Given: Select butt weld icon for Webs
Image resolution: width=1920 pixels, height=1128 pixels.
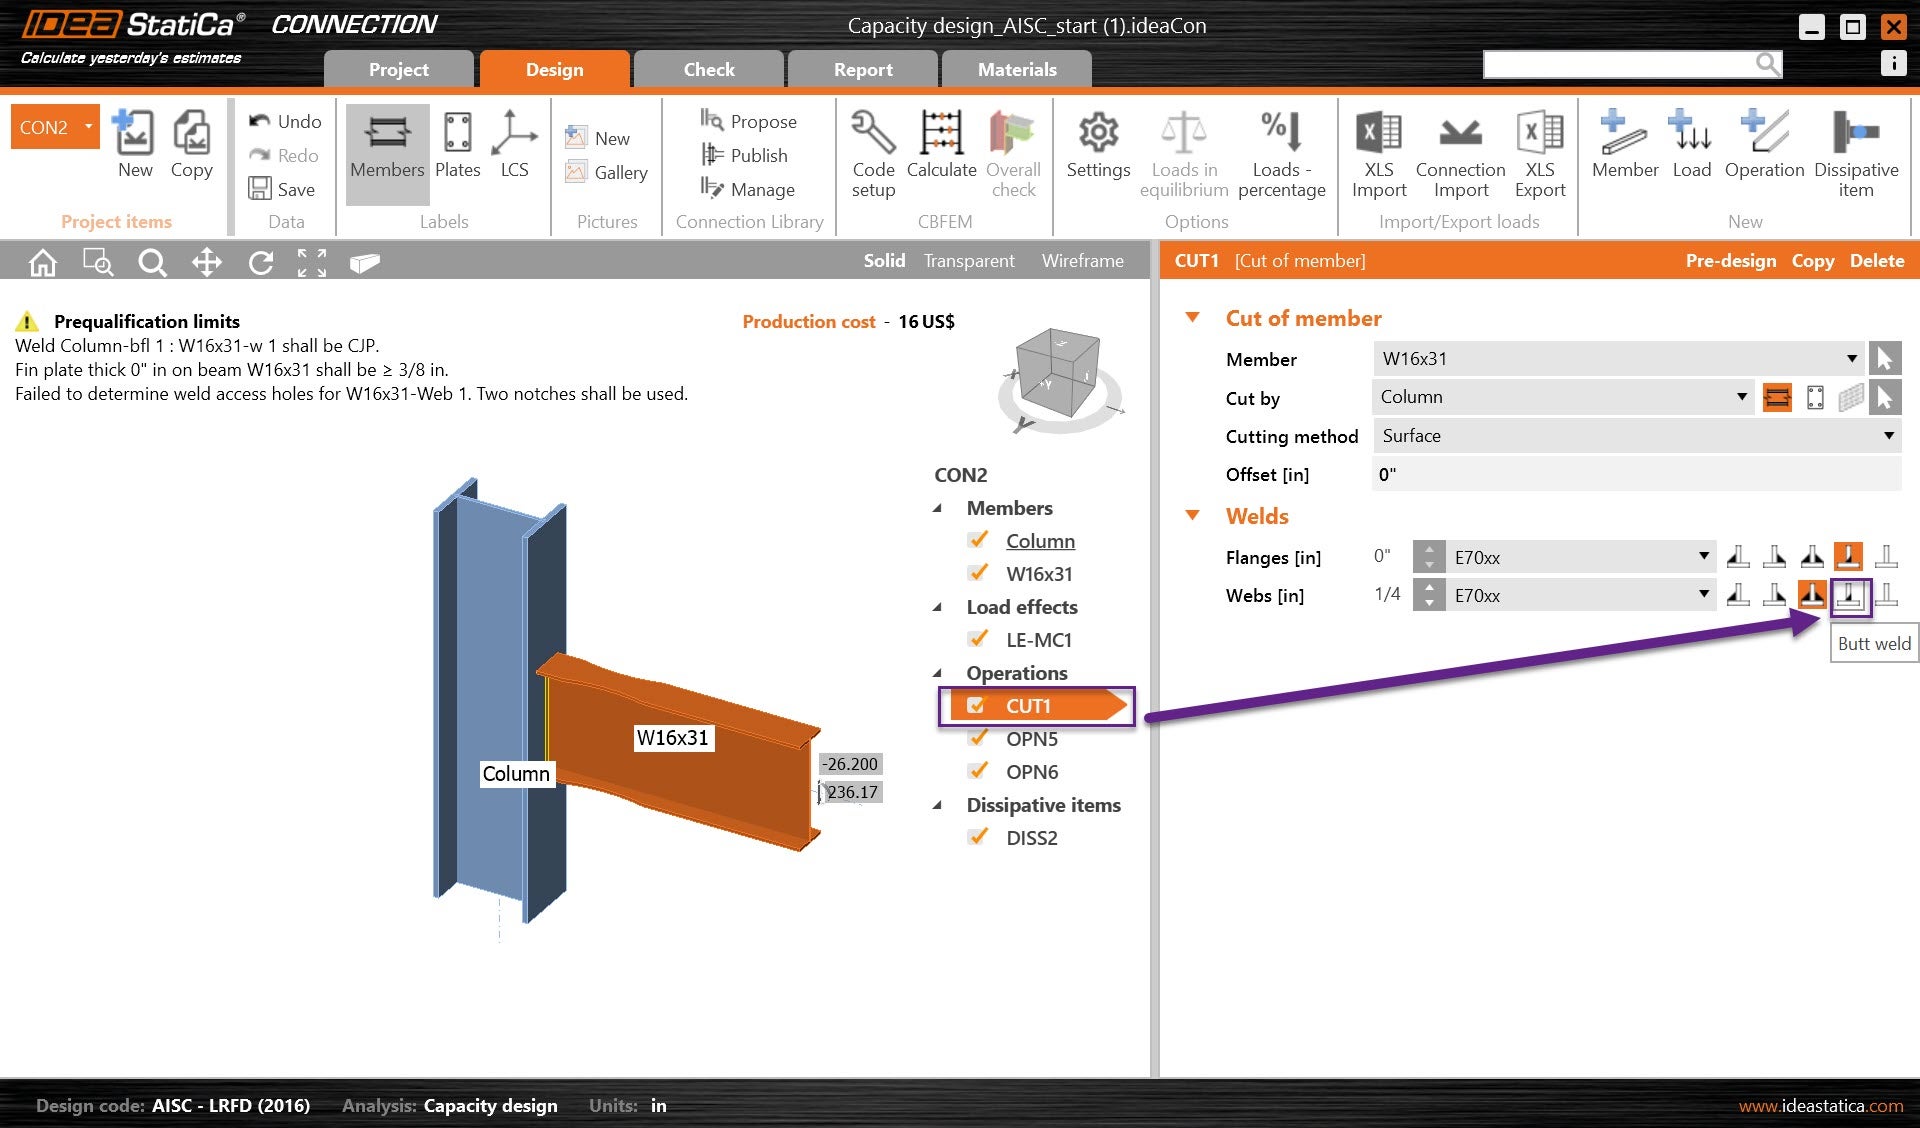Looking at the screenshot, I should click(x=1849, y=595).
